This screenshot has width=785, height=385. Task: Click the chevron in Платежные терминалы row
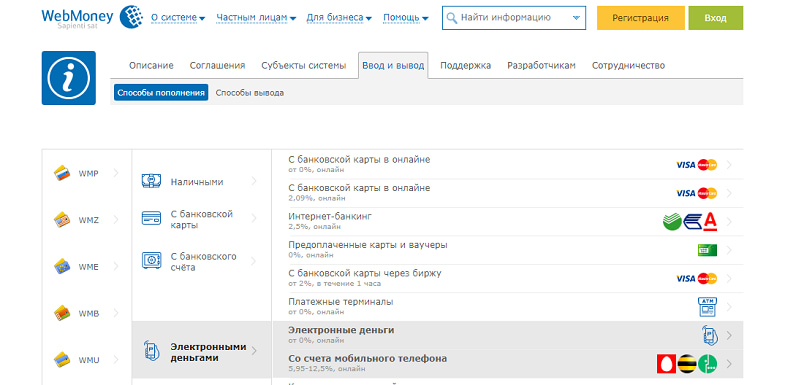pos(729,306)
